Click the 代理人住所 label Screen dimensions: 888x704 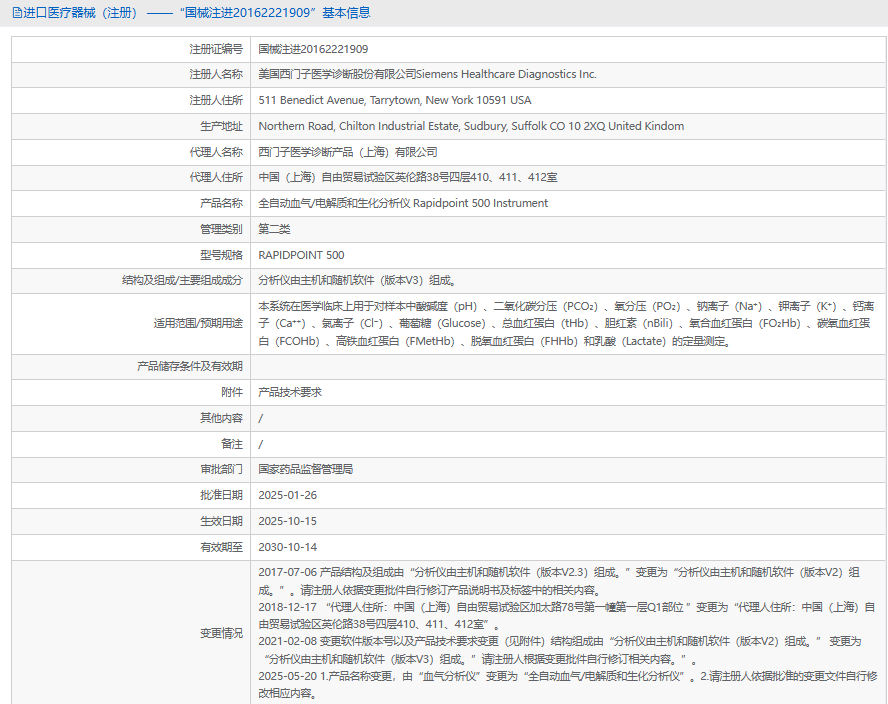[216, 177]
